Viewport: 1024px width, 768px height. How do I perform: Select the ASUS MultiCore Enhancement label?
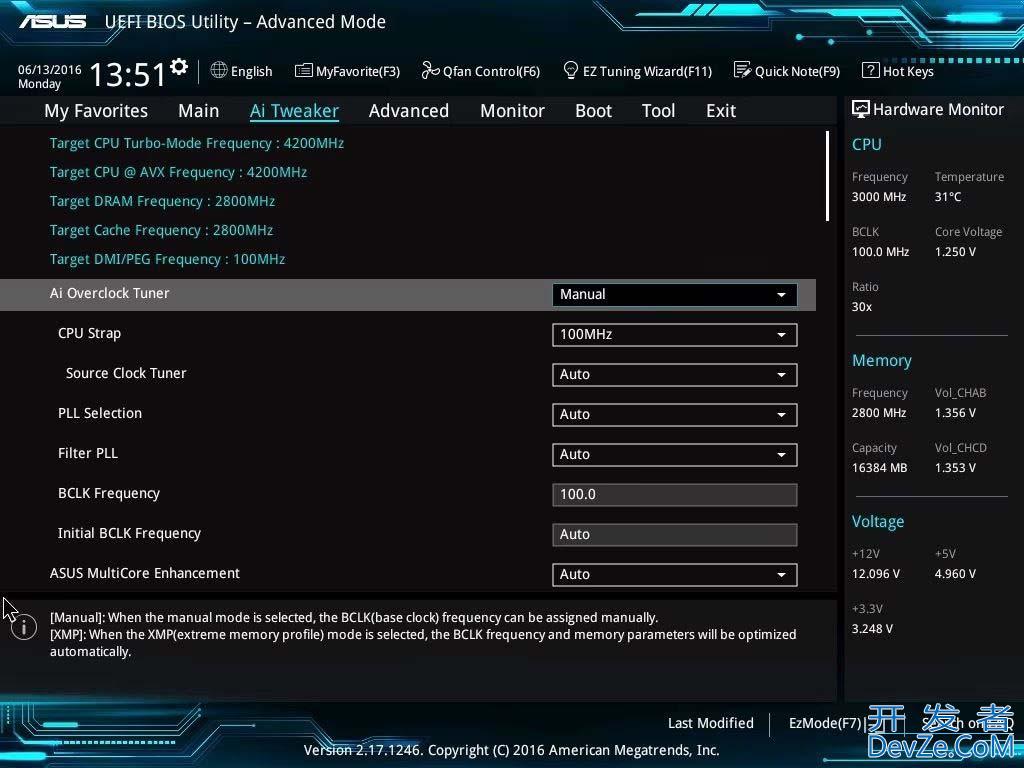tap(145, 573)
